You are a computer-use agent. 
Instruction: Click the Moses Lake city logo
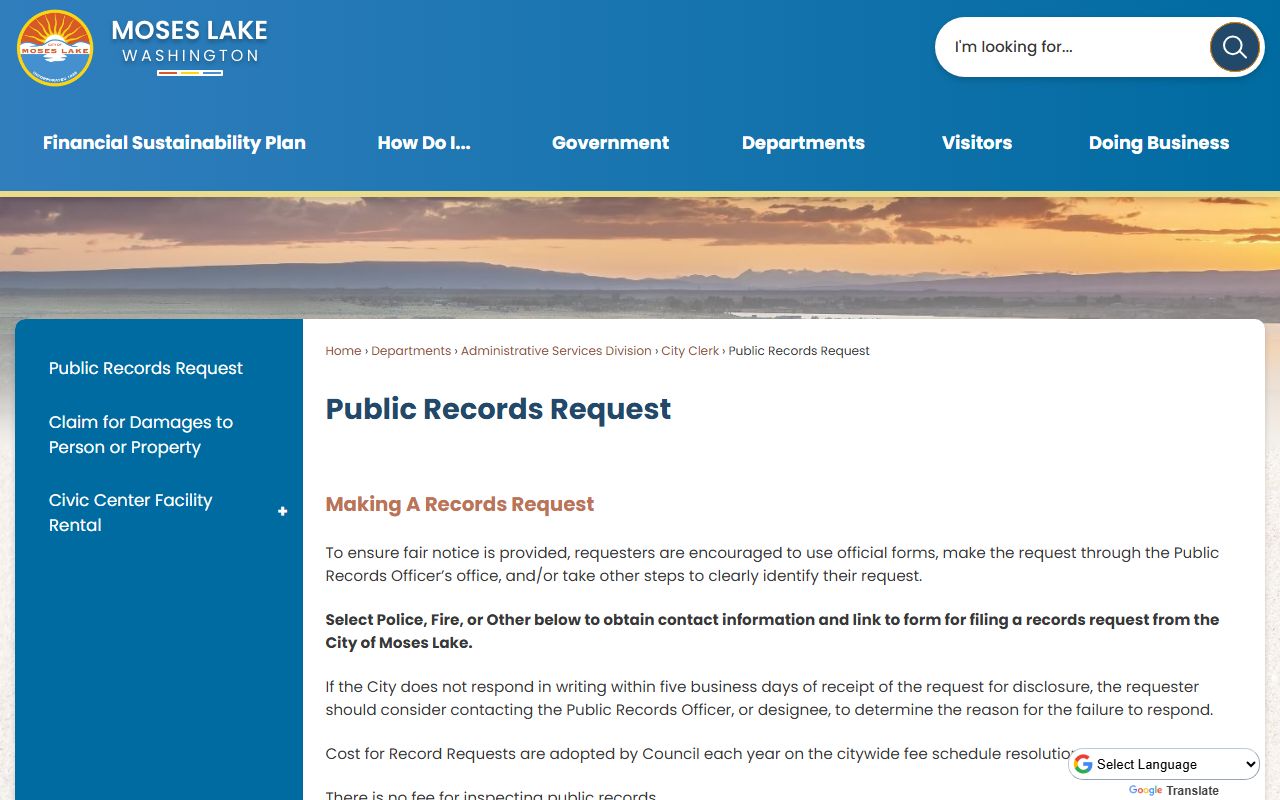point(55,48)
